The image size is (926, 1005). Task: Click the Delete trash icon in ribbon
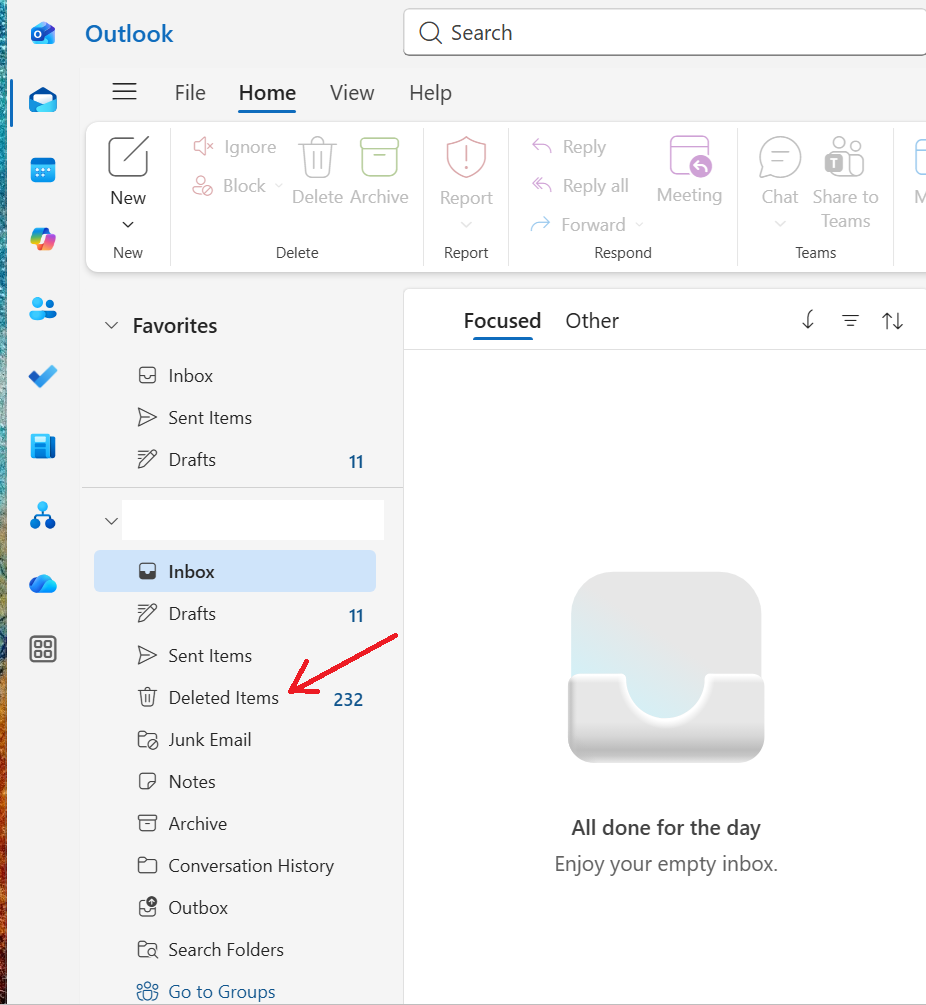coord(317,157)
